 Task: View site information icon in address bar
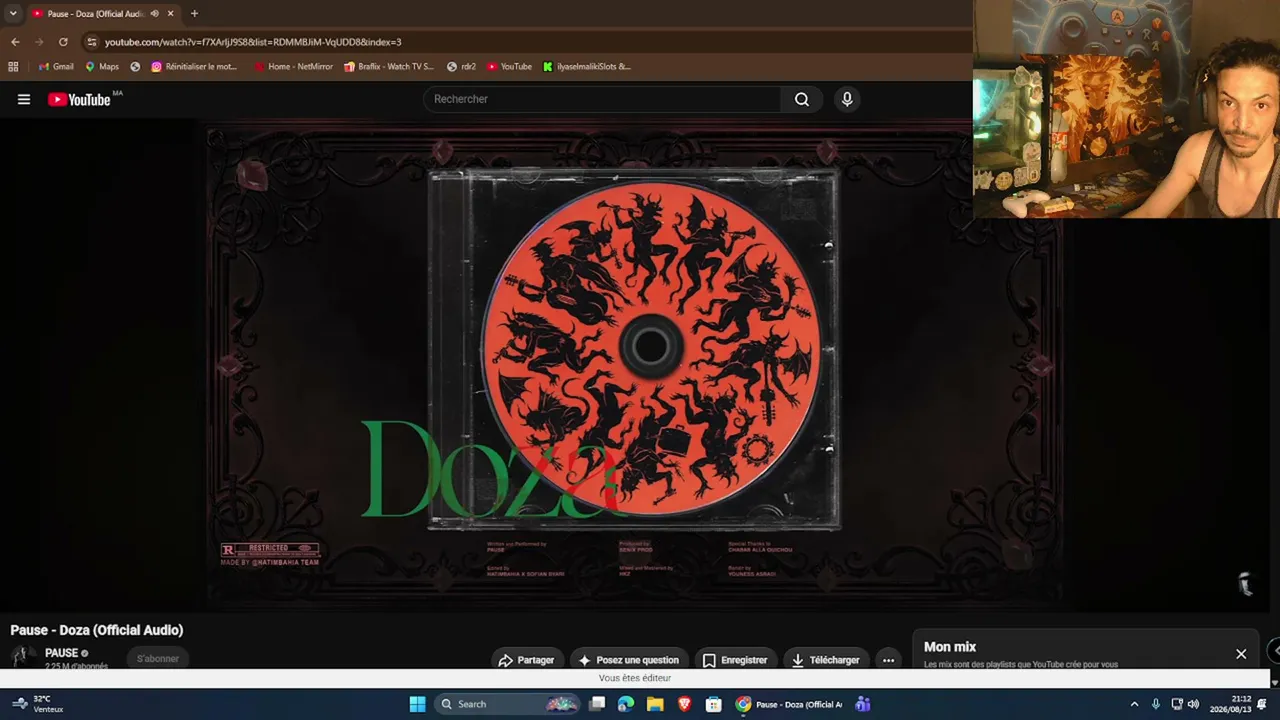pos(92,42)
